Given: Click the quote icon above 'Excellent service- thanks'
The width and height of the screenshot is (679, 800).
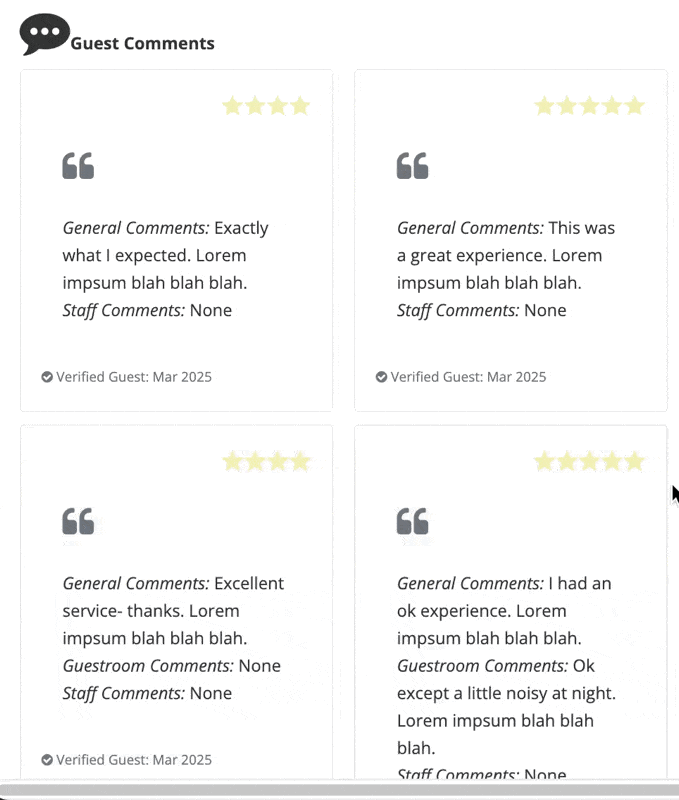Looking at the screenshot, I should (x=78, y=521).
